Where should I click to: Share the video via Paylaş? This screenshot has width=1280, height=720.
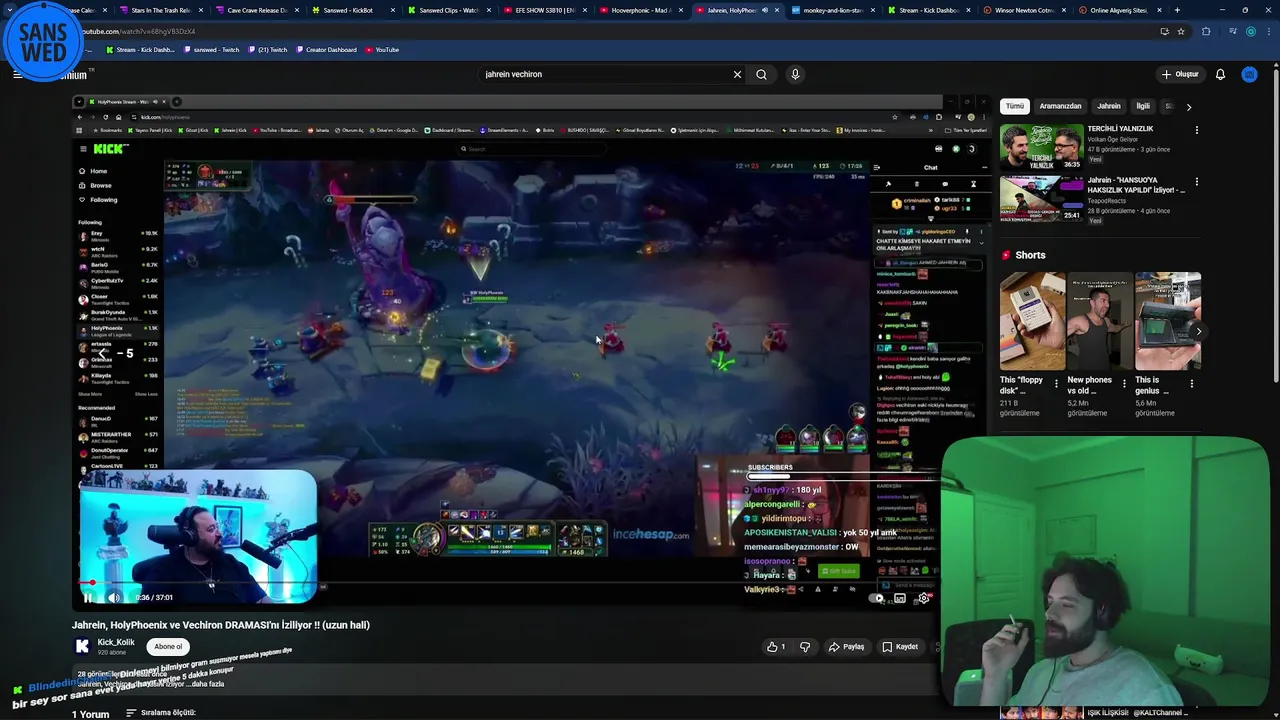pyautogui.click(x=846, y=647)
